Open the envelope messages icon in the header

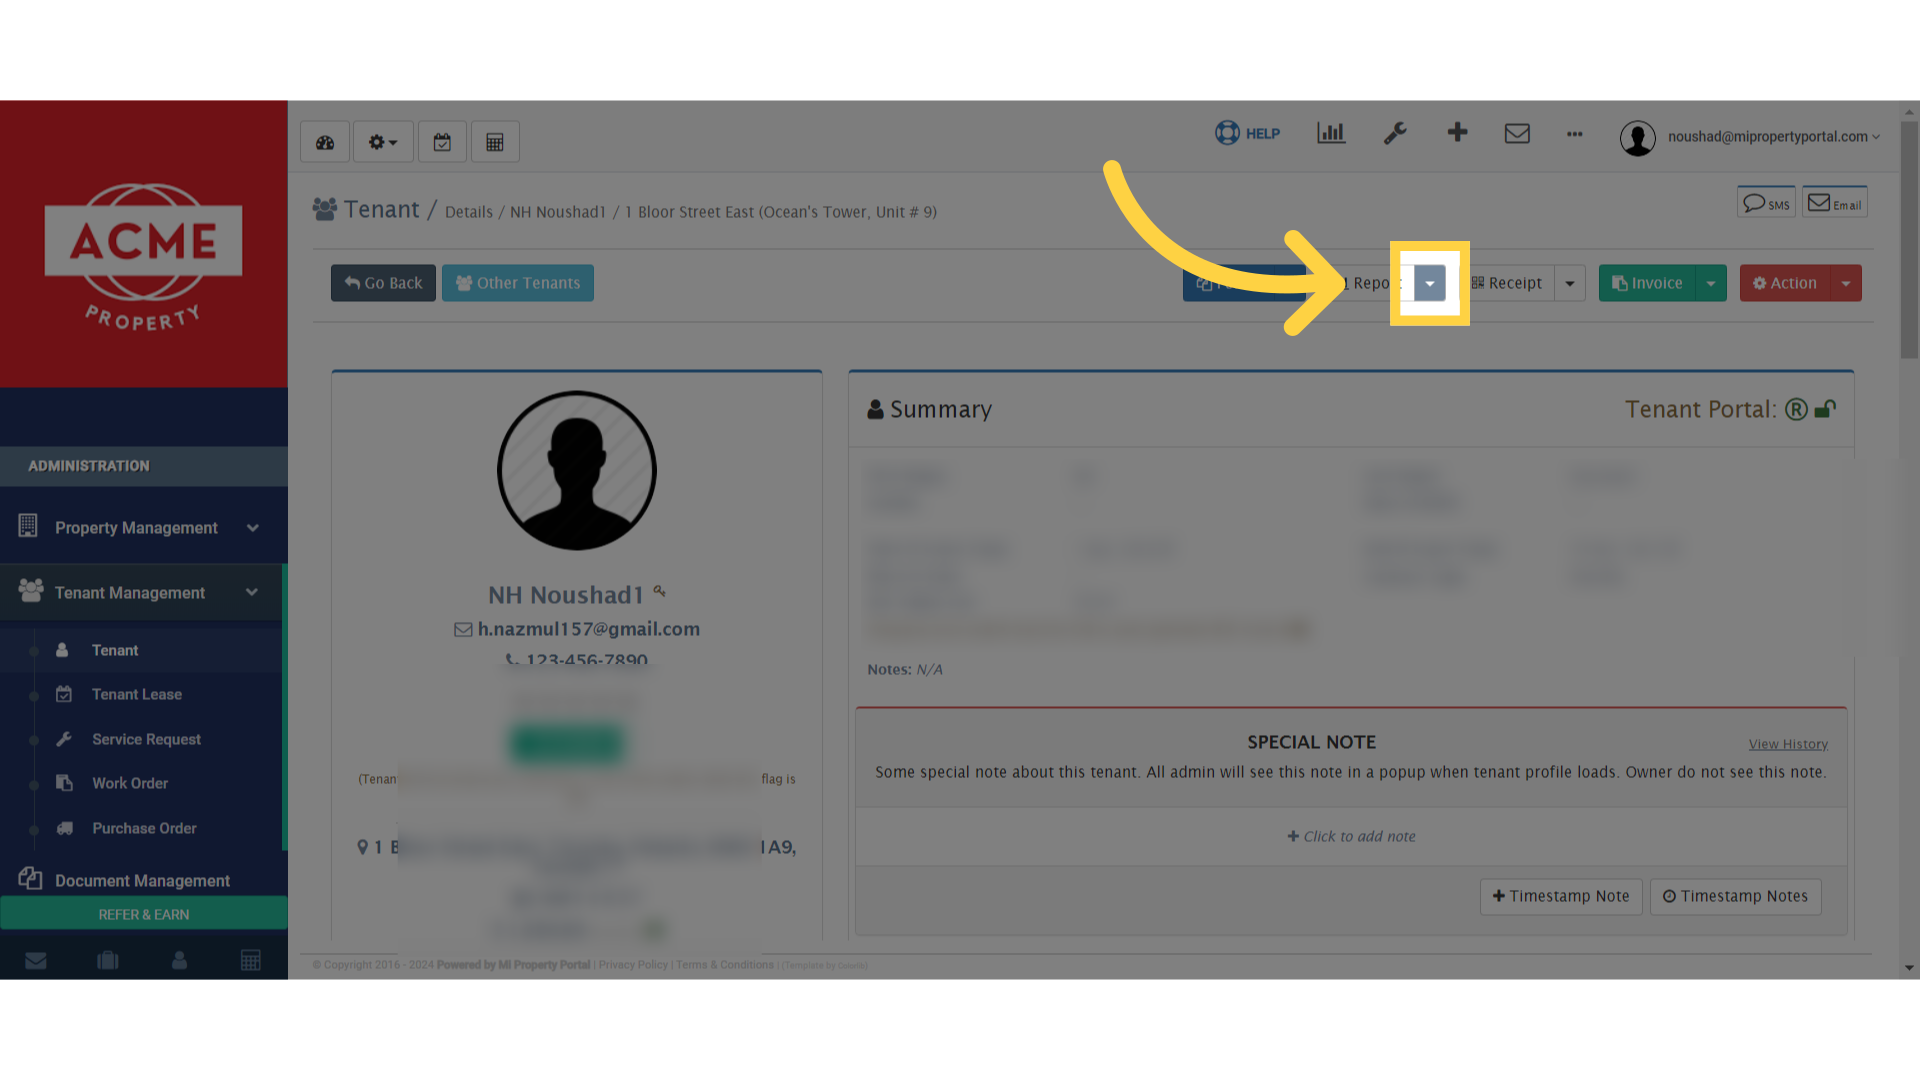(x=1517, y=133)
